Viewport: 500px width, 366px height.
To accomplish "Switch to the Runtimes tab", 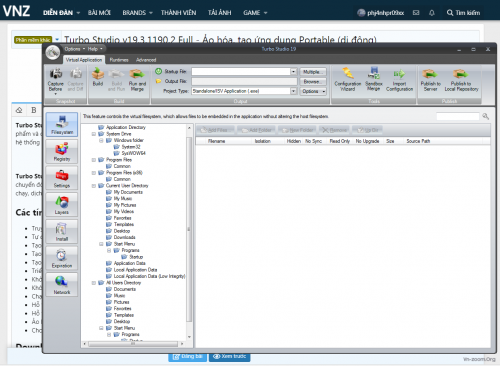I will coord(119,60).
